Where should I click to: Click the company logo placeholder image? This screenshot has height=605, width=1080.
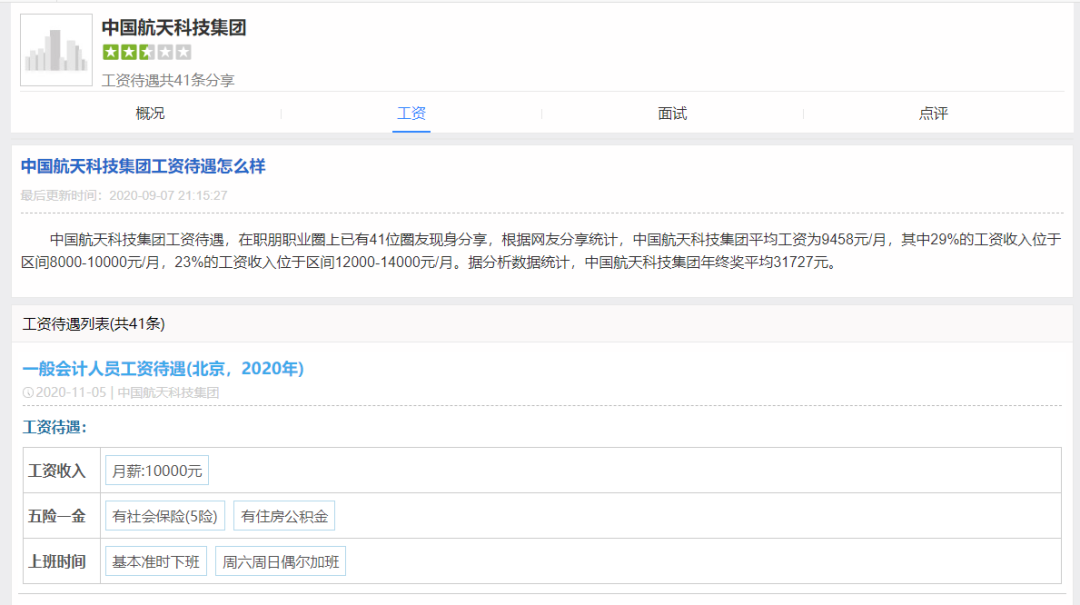pos(56,50)
